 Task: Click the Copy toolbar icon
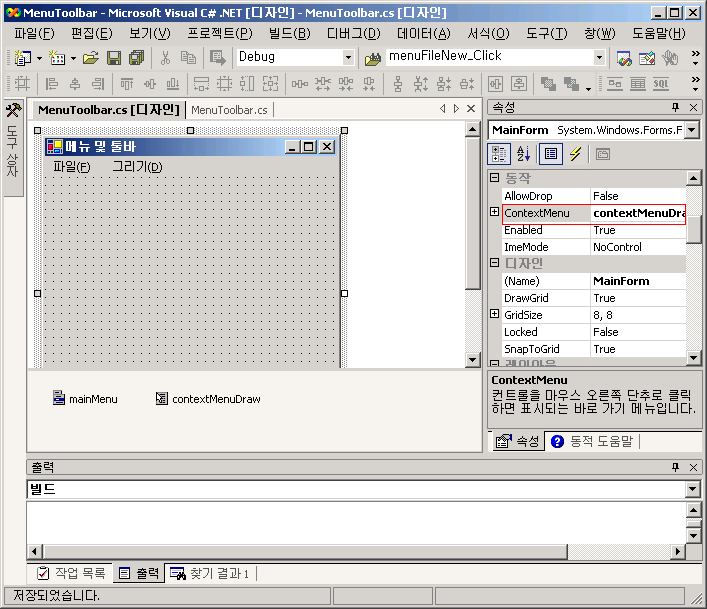coord(188,58)
